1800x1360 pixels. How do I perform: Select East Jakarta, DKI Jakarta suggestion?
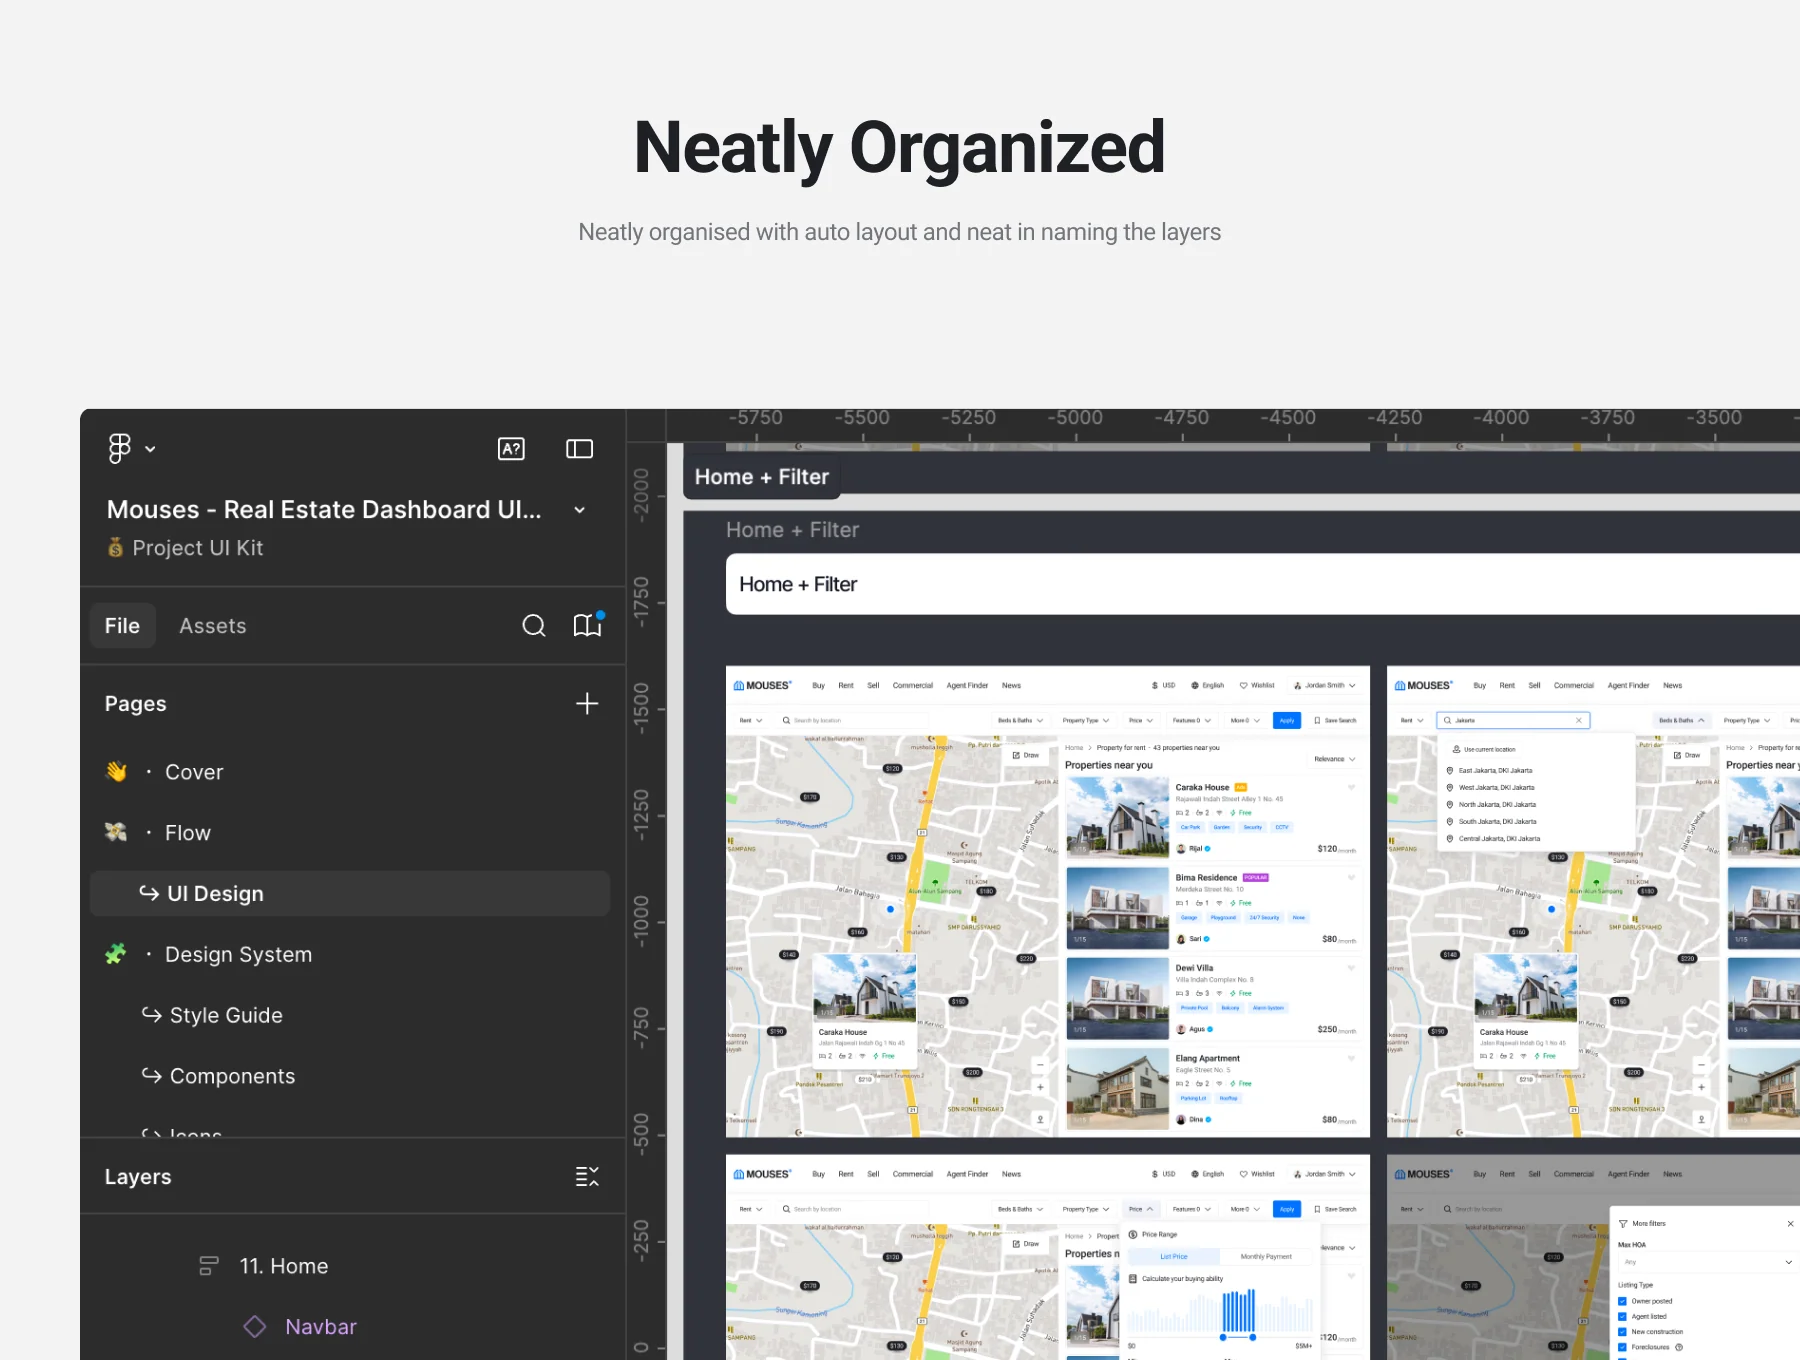pyautogui.click(x=1490, y=771)
